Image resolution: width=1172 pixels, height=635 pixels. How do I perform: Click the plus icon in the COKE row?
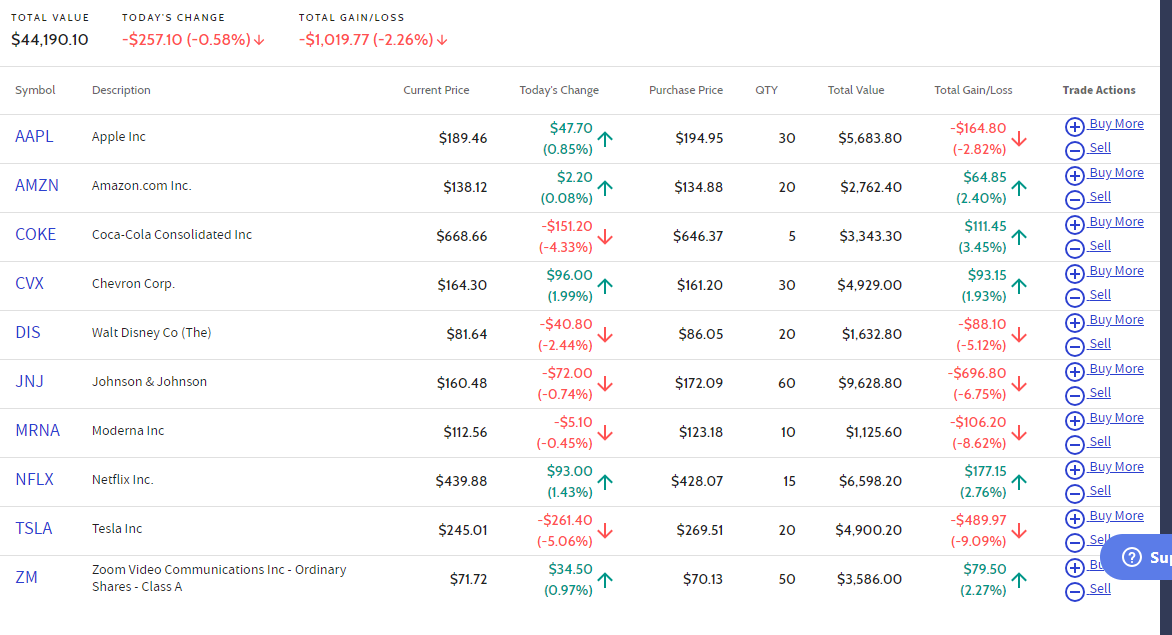point(1074,225)
